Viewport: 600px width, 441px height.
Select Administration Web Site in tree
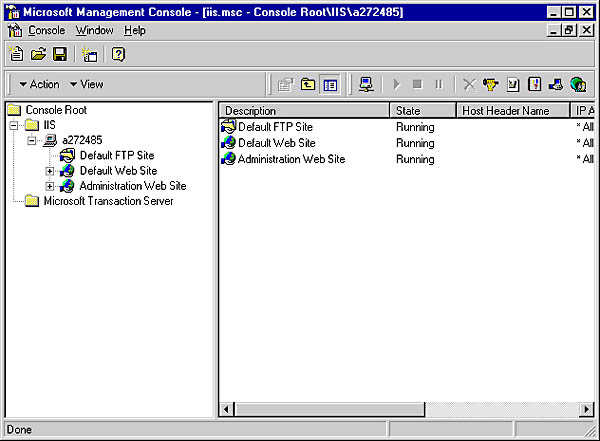[x=133, y=186]
